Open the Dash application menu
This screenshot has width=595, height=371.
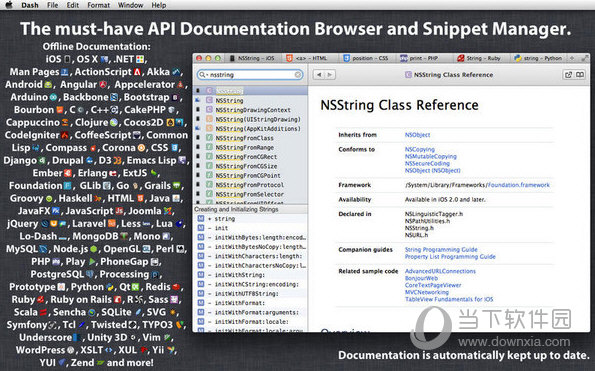30,5
